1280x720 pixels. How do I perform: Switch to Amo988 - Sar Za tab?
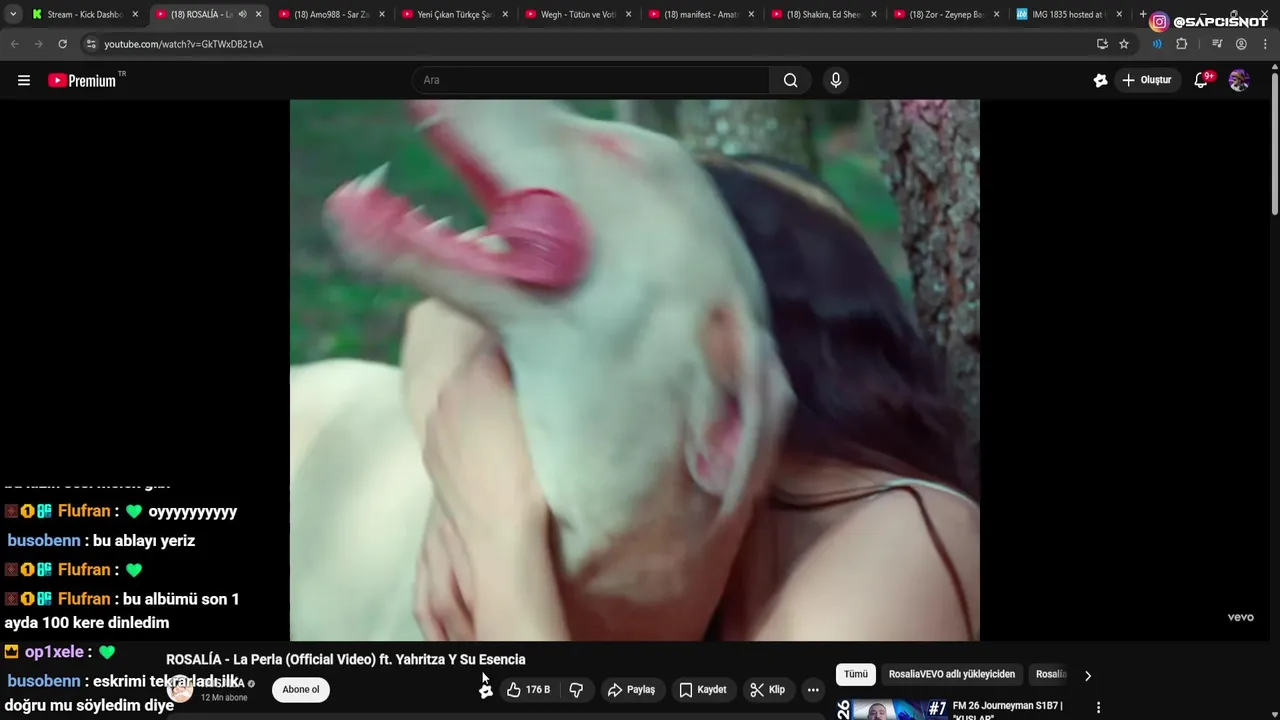[x=330, y=15]
